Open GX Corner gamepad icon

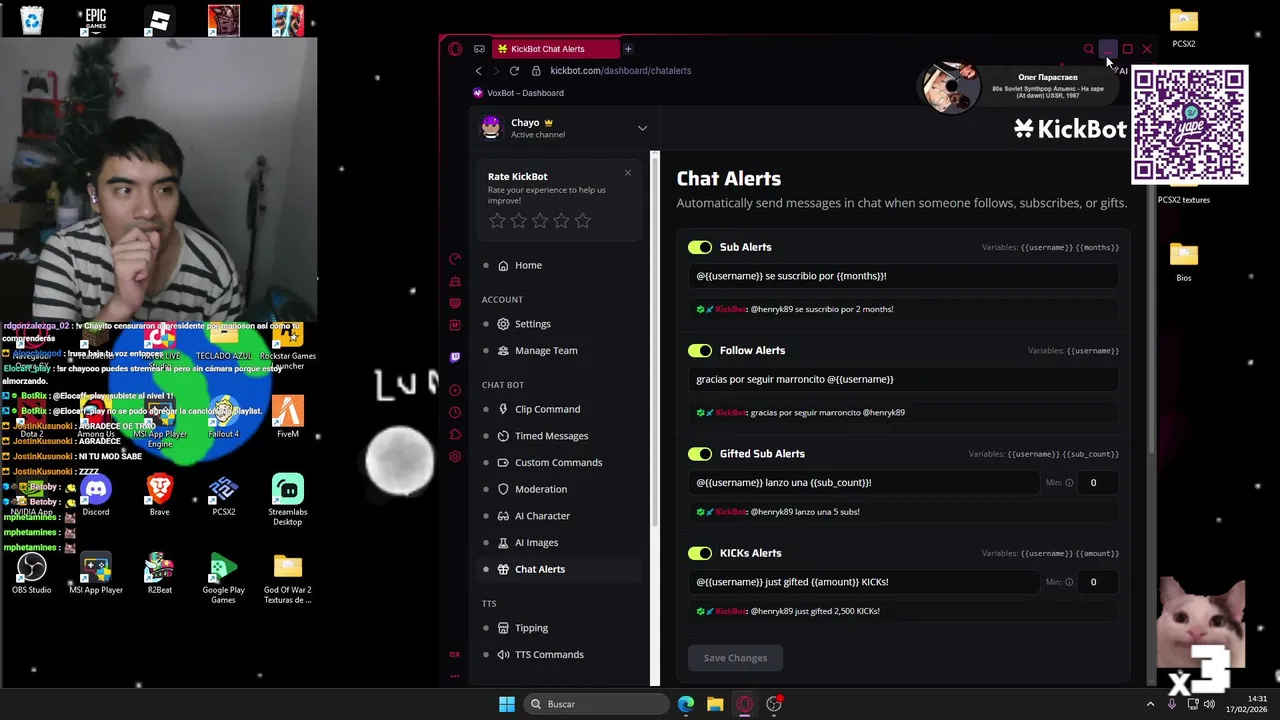pyautogui.click(x=479, y=49)
